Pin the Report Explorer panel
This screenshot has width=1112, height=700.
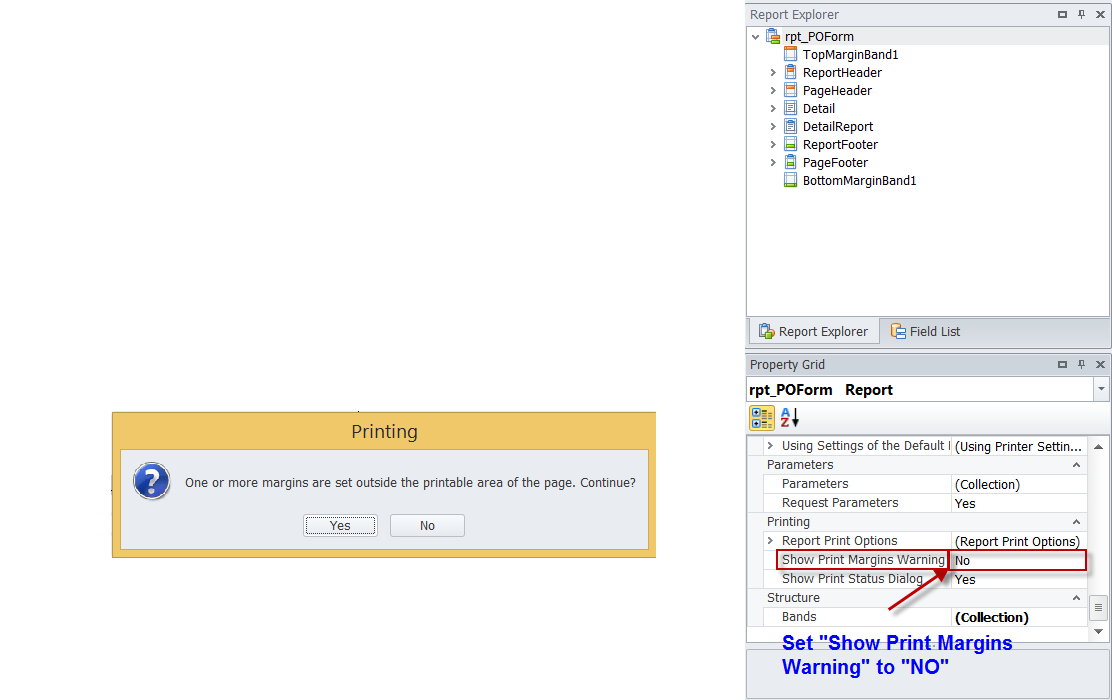click(x=1081, y=15)
